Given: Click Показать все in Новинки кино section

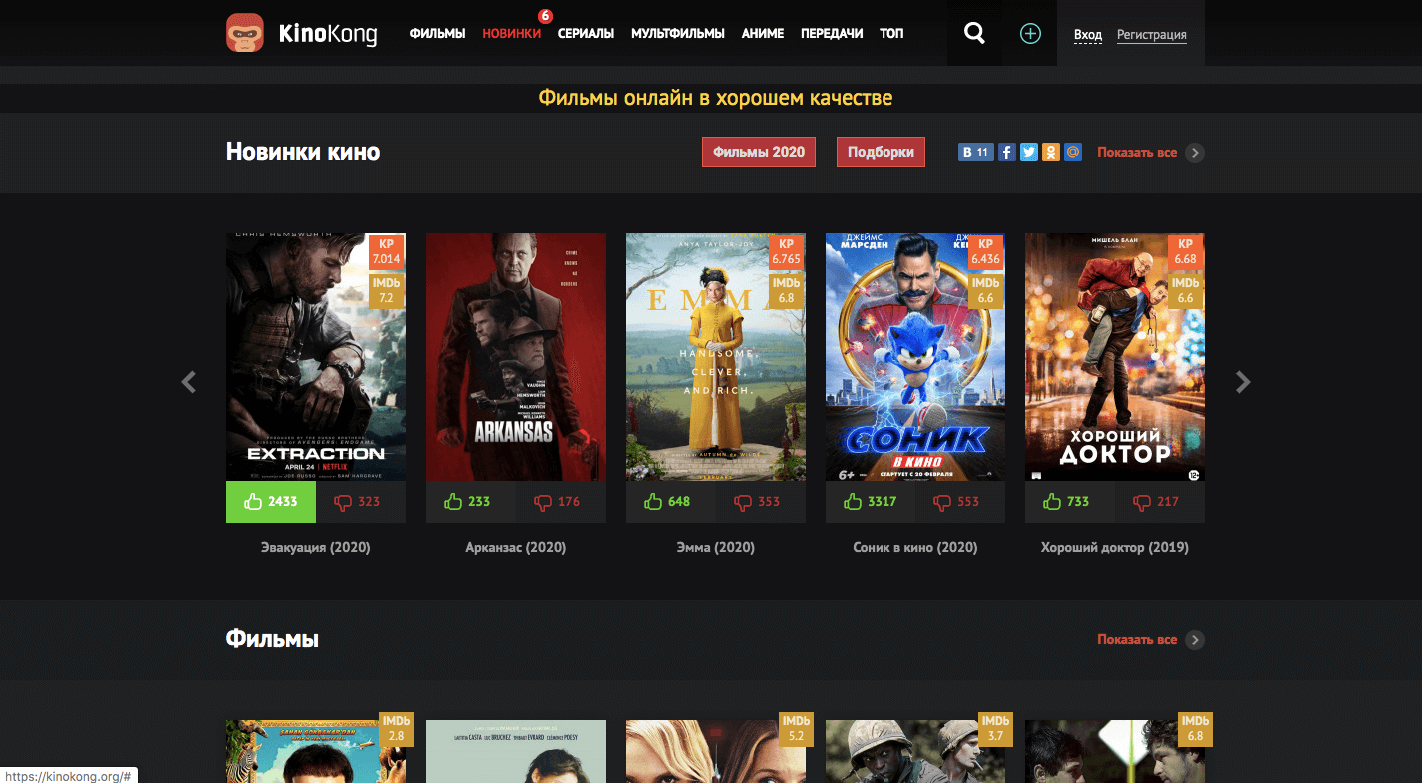Looking at the screenshot, I should coord(1137,153).
